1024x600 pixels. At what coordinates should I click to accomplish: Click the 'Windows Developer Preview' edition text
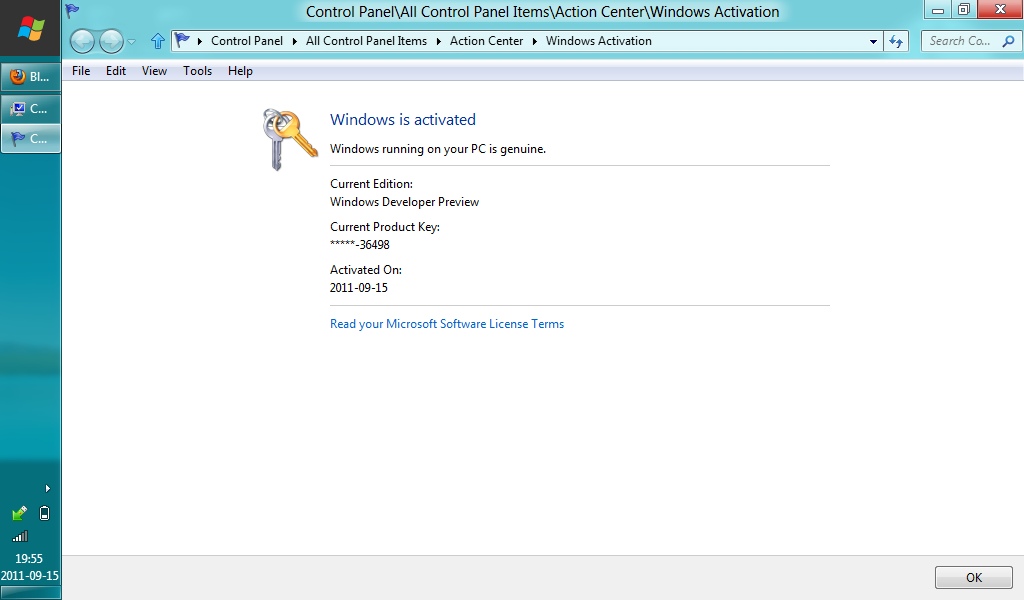tap(404, 202)
